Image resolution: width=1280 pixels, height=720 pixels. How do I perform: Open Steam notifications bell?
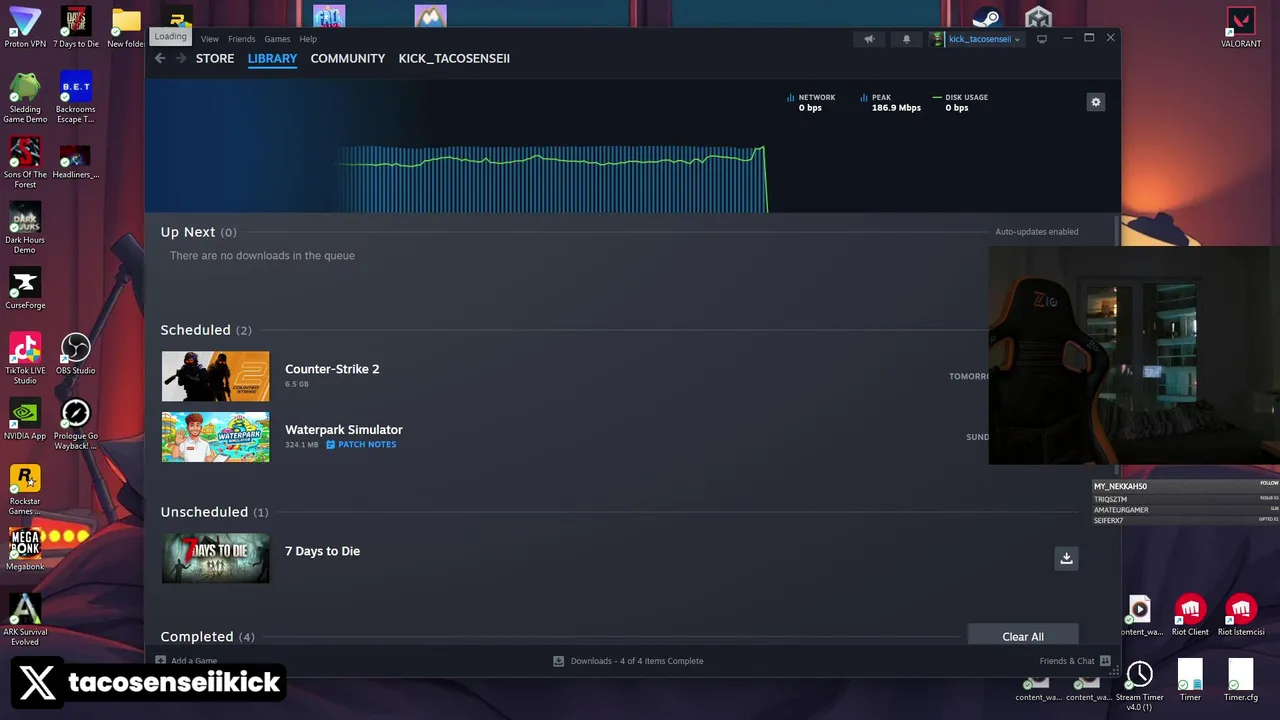906,39
